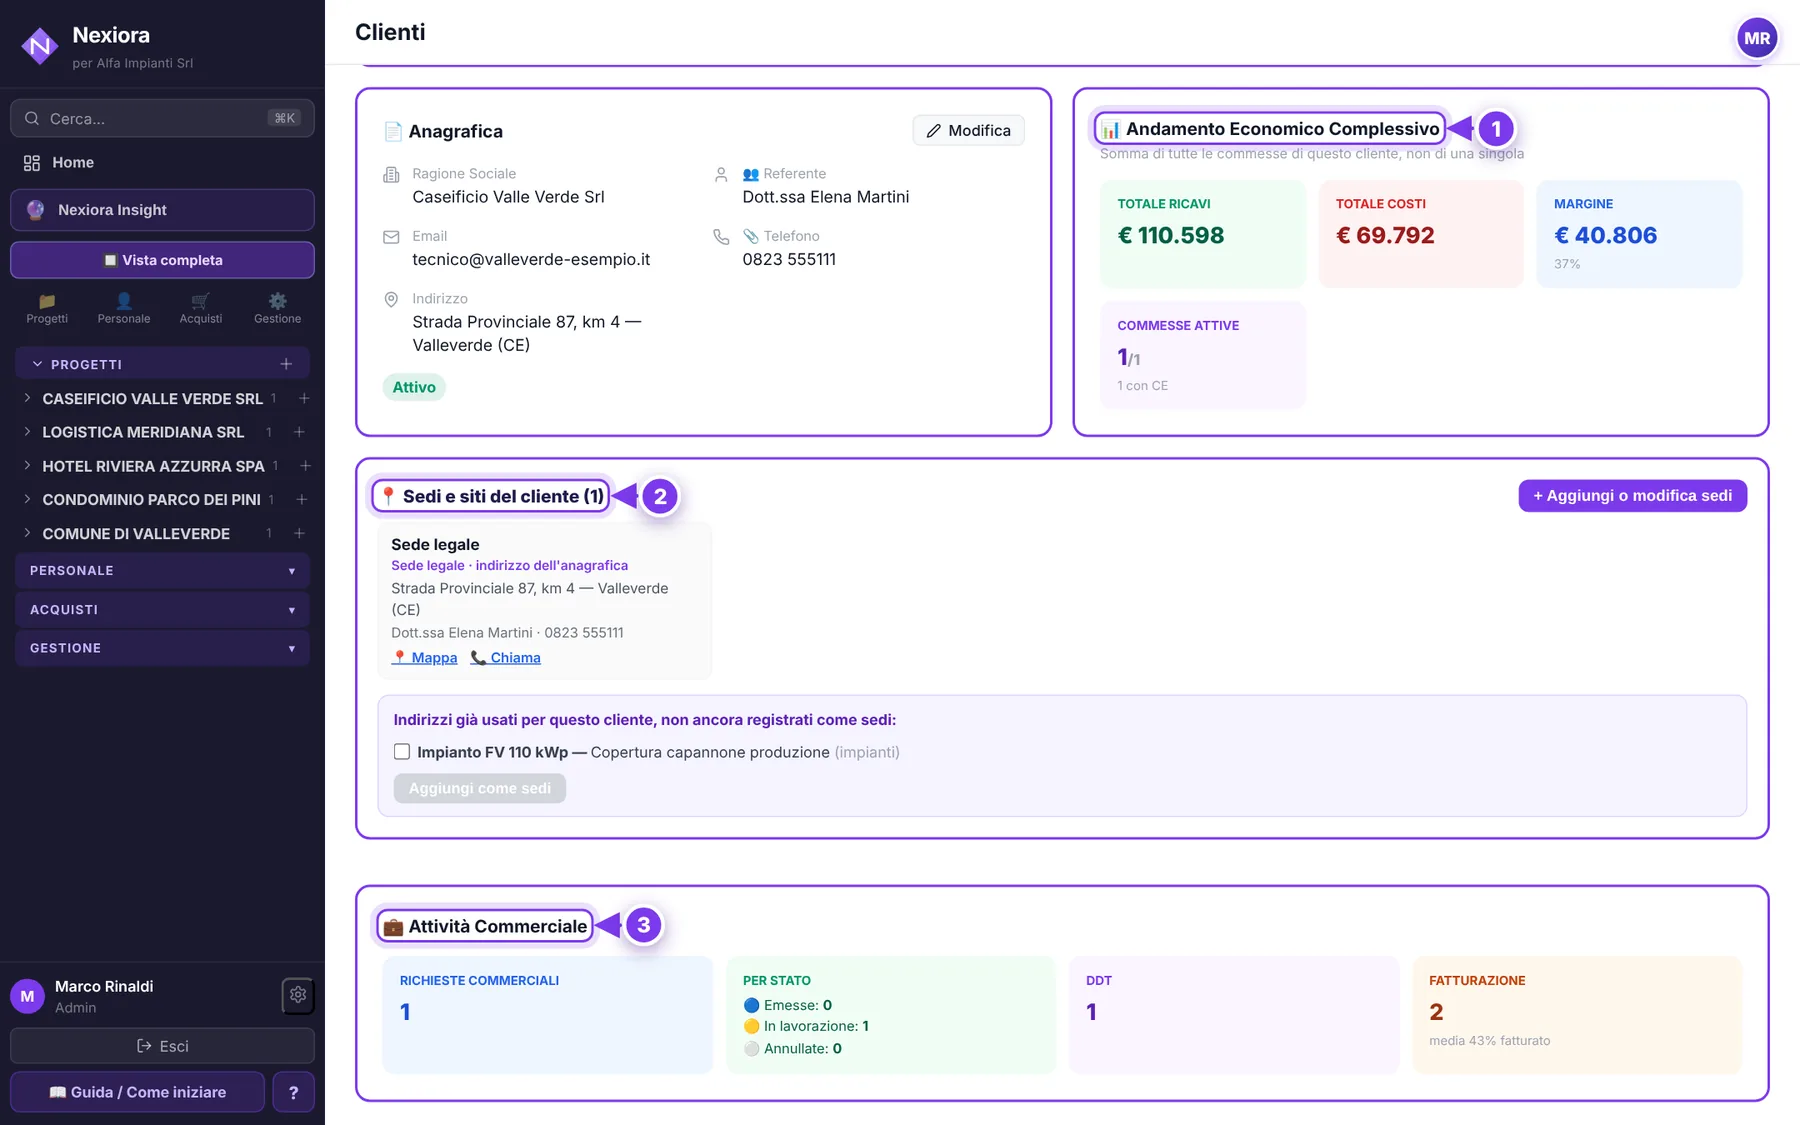Click the Totale Ricavi card € 110.598
The width and height of the screenshot is (1800, 1125).
click(x=1202, y=234)
